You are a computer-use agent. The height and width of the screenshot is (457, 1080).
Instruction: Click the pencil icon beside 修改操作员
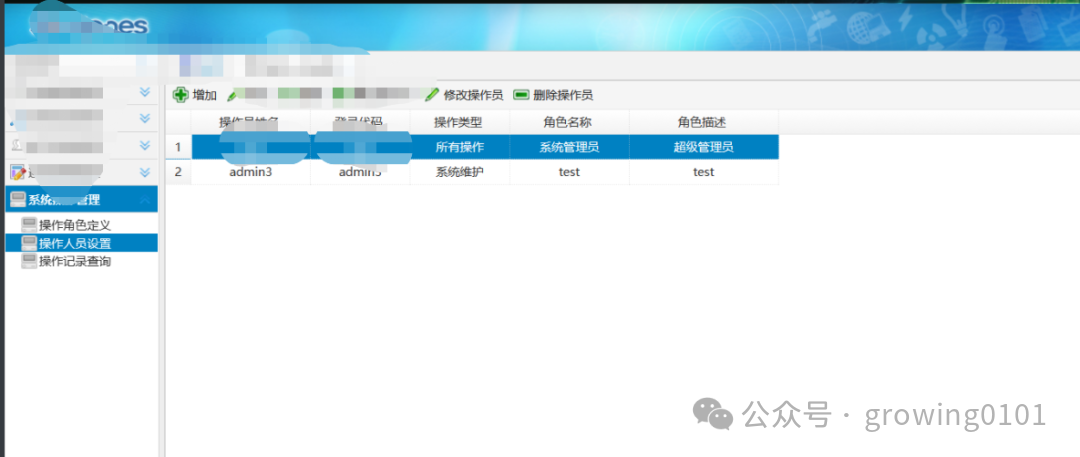pyautogui.click(x=432, y=95)
